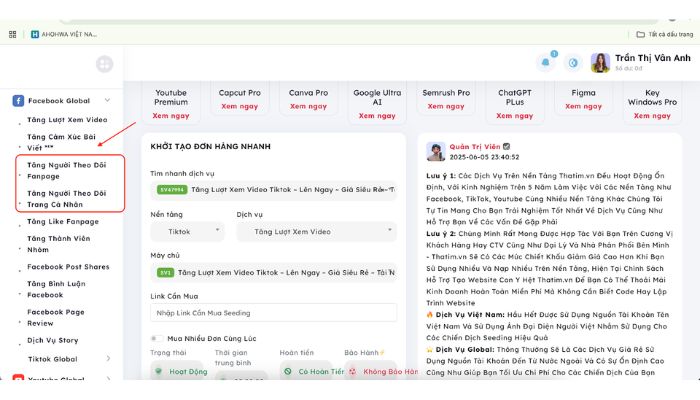Select Tăng Người Theo Dõi Trang Cá Nhân
The height and width of the screenshot is (400, 700).
coord(67,199)
